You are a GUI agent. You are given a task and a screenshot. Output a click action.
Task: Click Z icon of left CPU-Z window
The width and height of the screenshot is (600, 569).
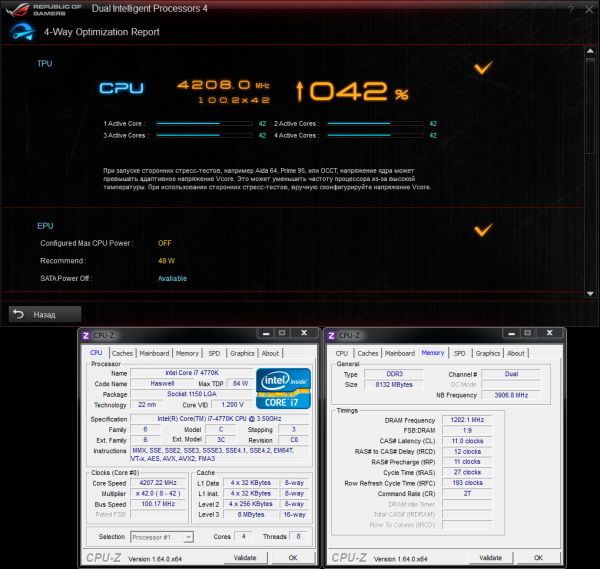point(86,336)
